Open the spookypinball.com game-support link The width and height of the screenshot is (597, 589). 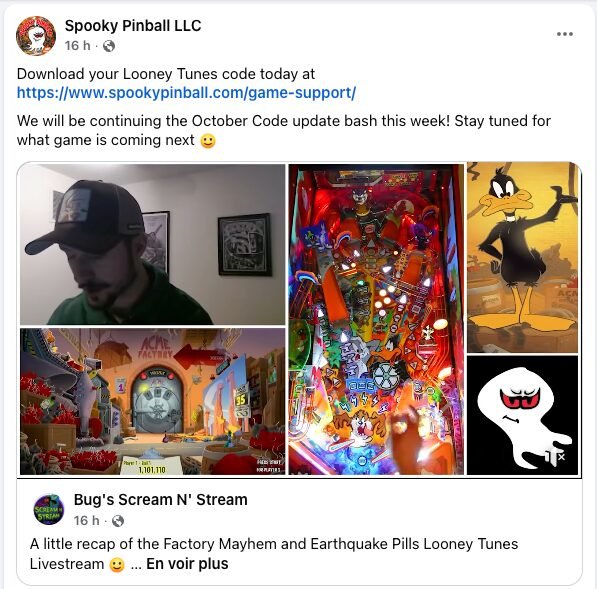[187, 93]
